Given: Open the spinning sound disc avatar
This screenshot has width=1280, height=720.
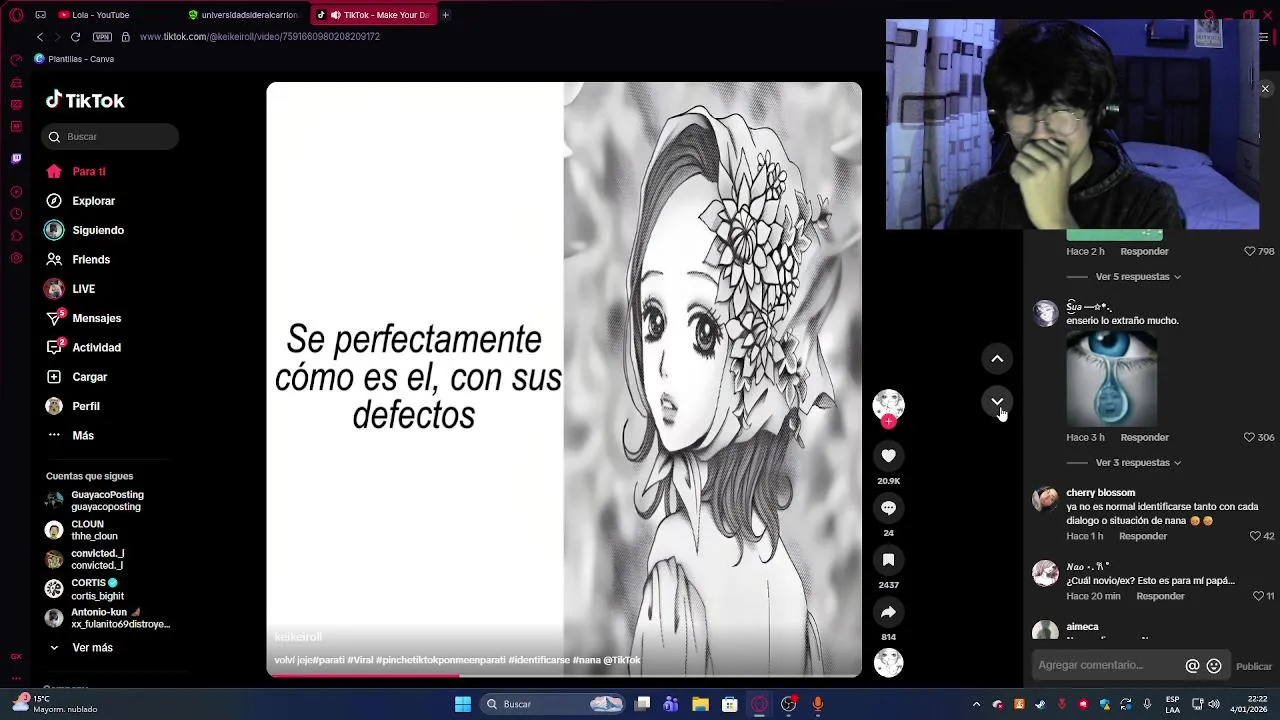Looking at the screenshot, I should coord(888,663).
